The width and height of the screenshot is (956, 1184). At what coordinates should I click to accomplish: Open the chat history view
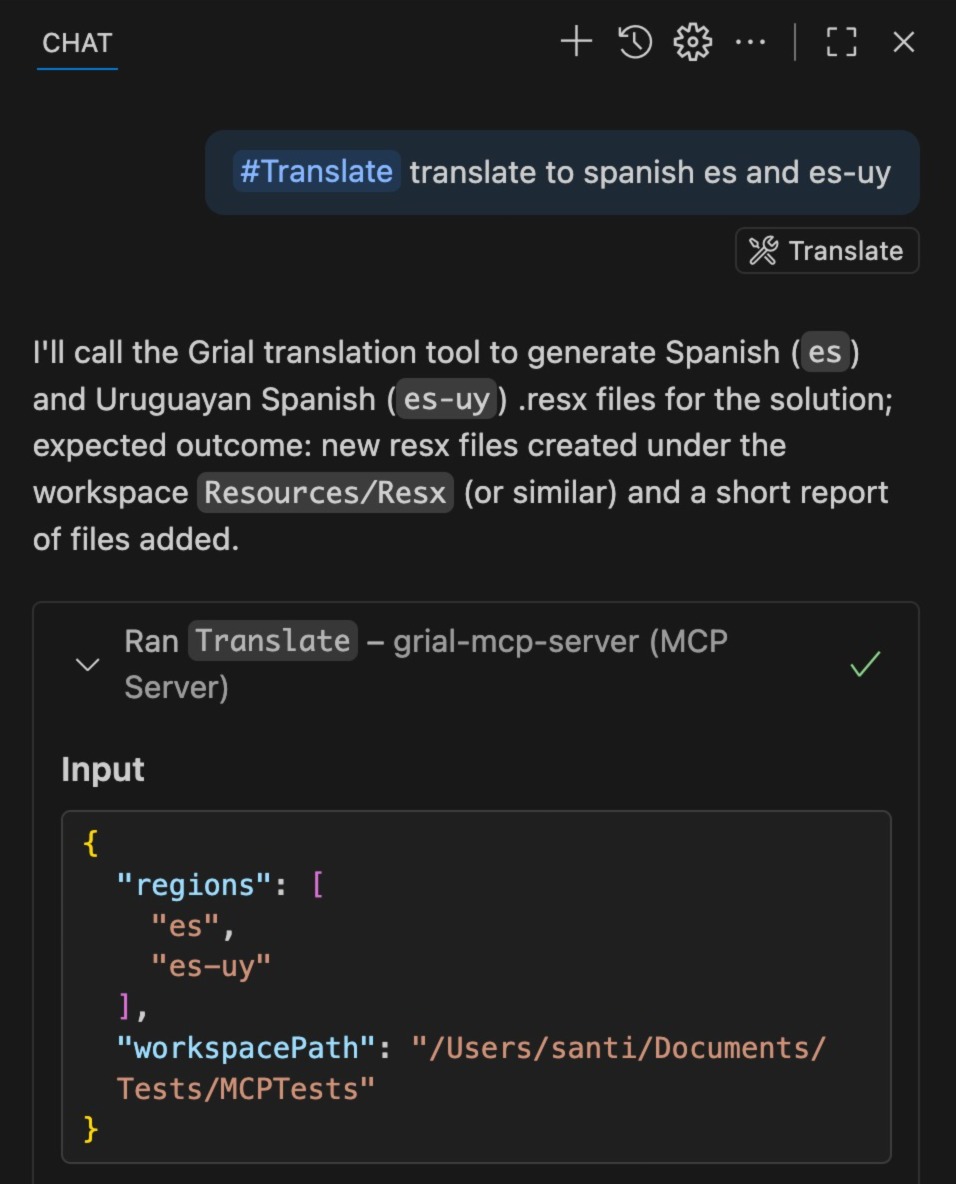[x=633, y=42]
